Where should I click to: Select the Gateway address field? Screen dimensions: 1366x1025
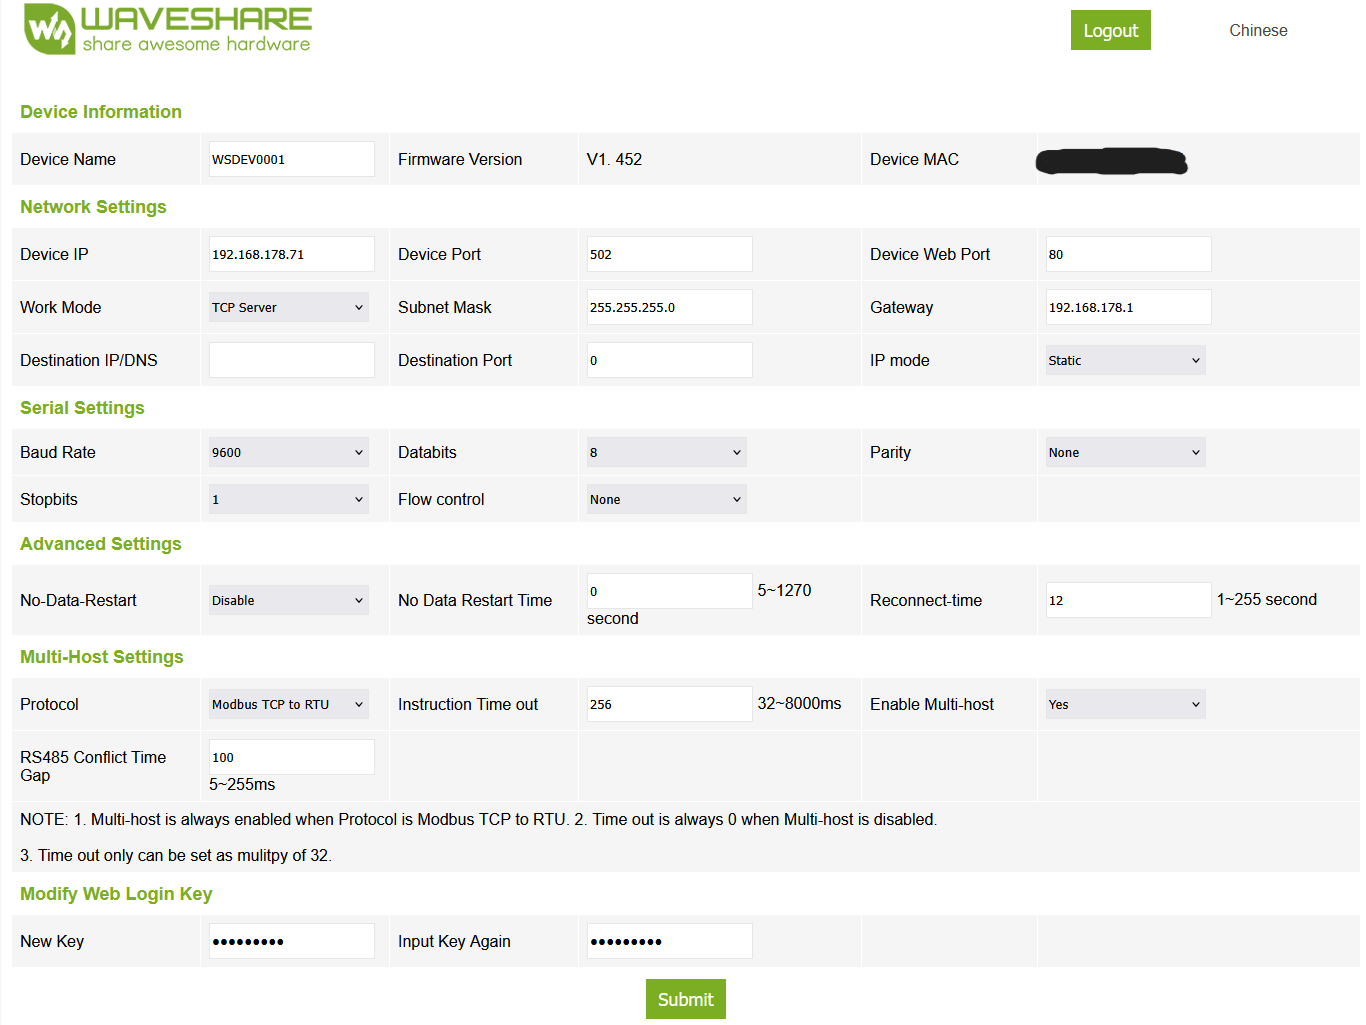1128,307
